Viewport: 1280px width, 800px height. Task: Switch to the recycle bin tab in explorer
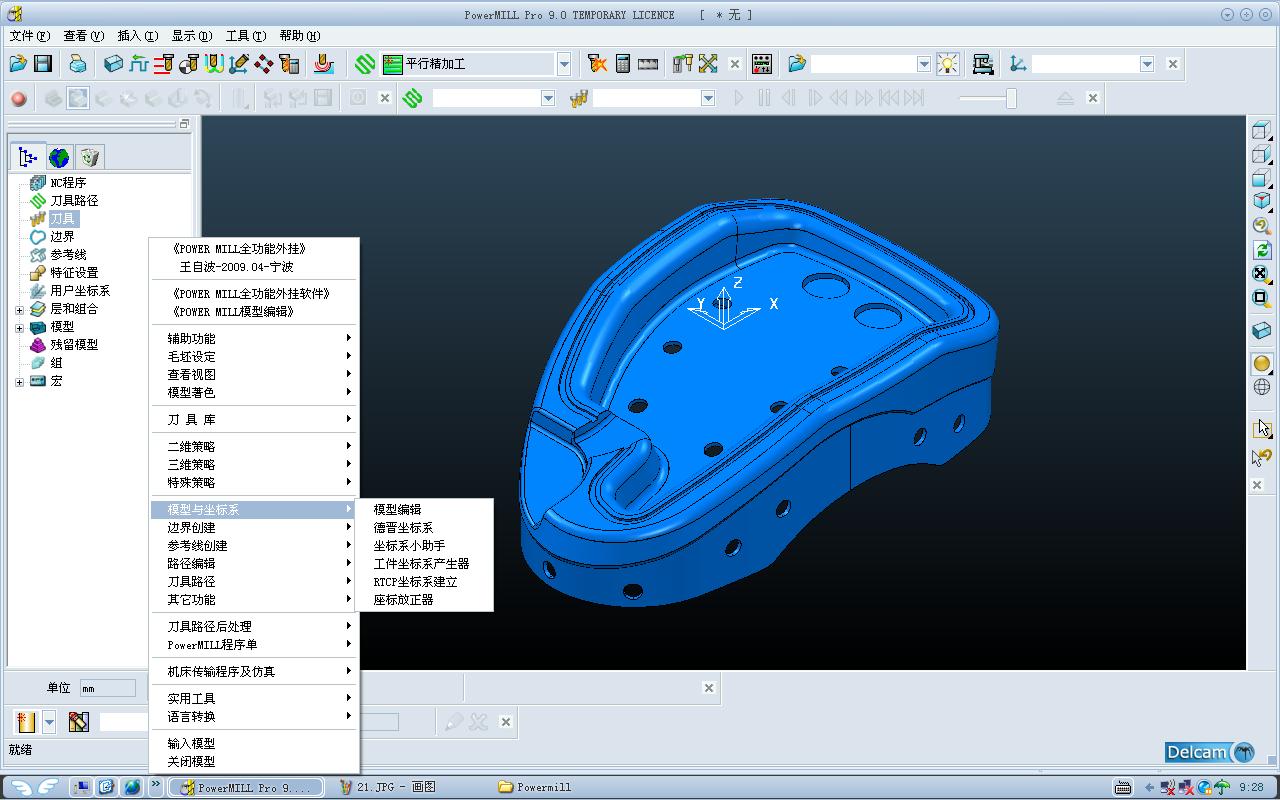tap(90, 157)
